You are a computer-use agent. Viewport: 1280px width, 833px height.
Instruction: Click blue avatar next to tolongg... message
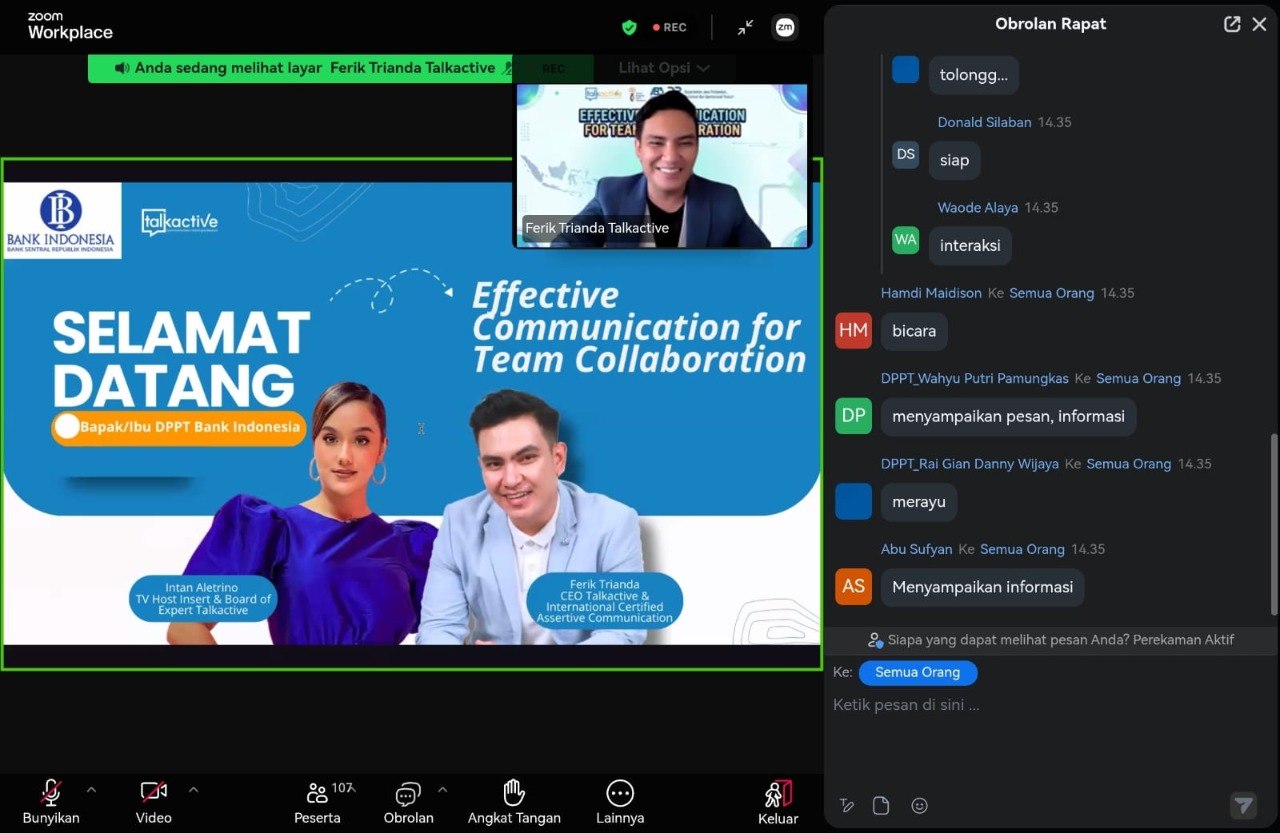(906, 69)
